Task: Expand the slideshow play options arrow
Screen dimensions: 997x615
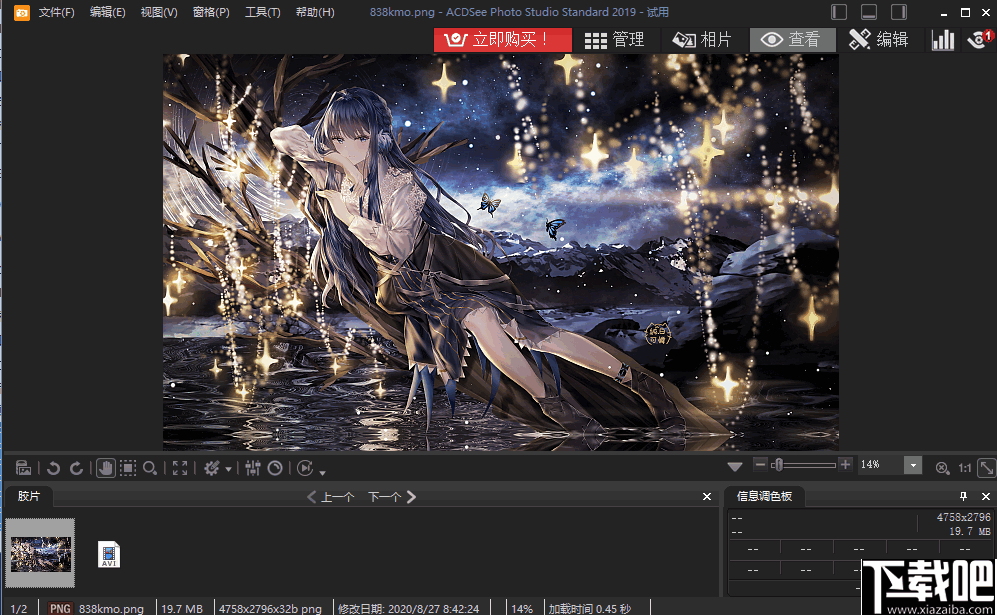Action: pos(321,471)
